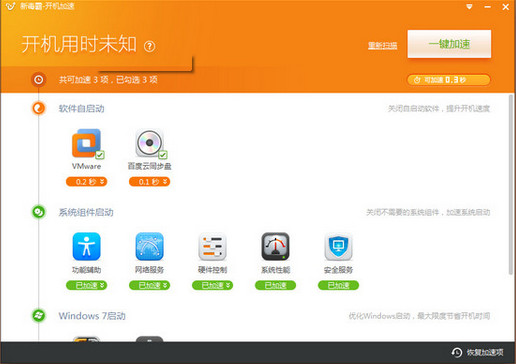Image resolution: width=516 pixels, height=364 pixels.
Task: Click the vertical scrollbar thumb
Action: coord(510,185)
